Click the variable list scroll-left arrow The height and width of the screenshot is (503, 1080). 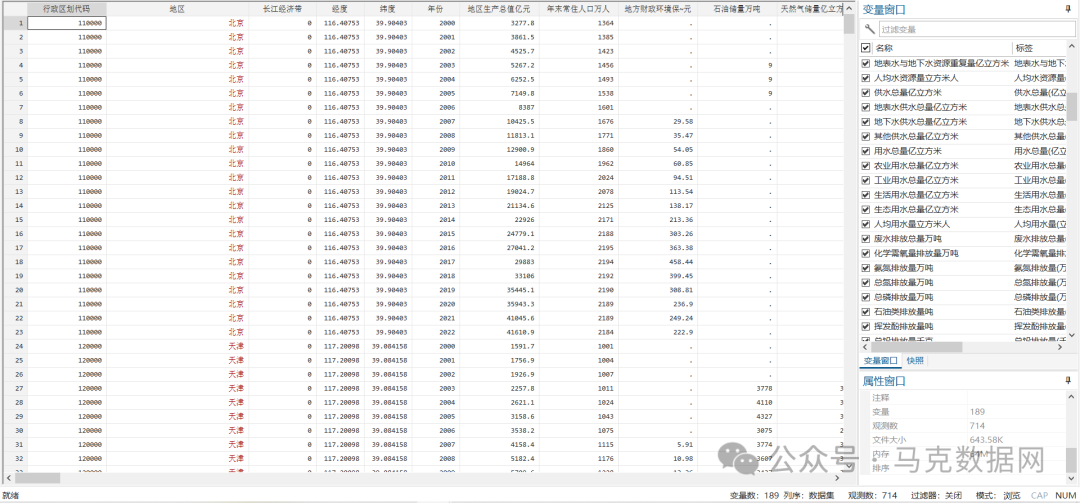pyautogui.click(x=865, y=347)
